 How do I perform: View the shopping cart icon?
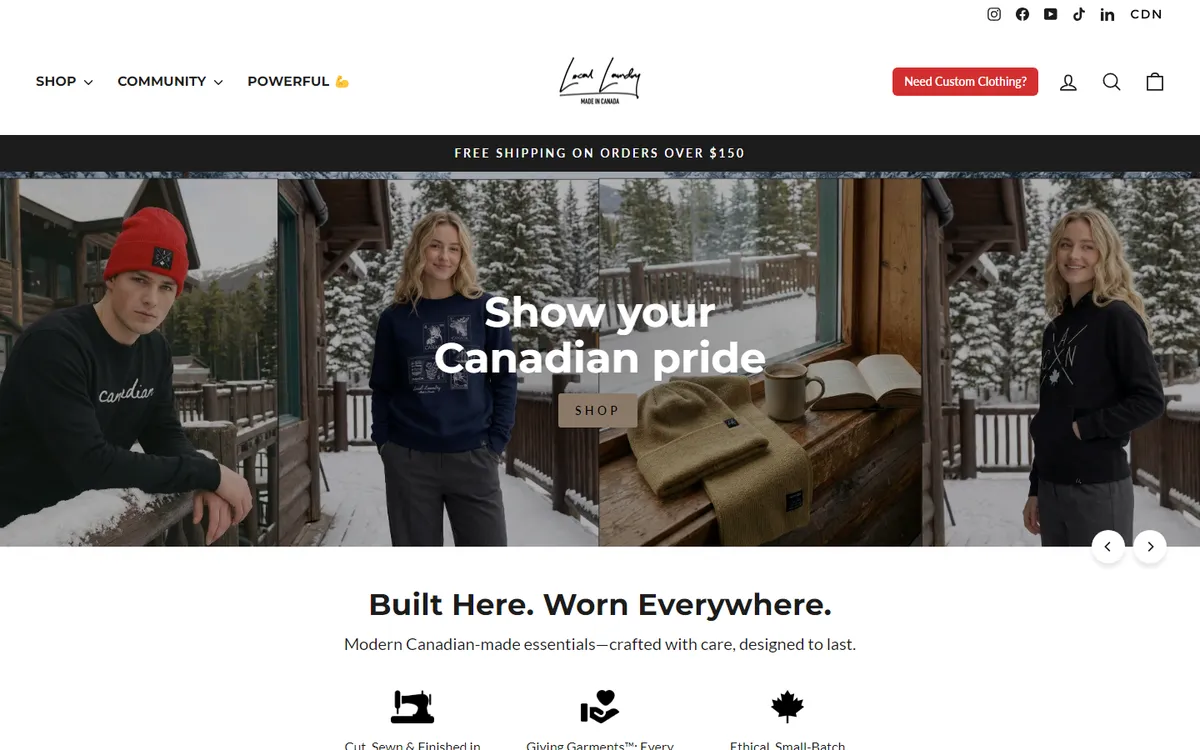(1155, 82)
